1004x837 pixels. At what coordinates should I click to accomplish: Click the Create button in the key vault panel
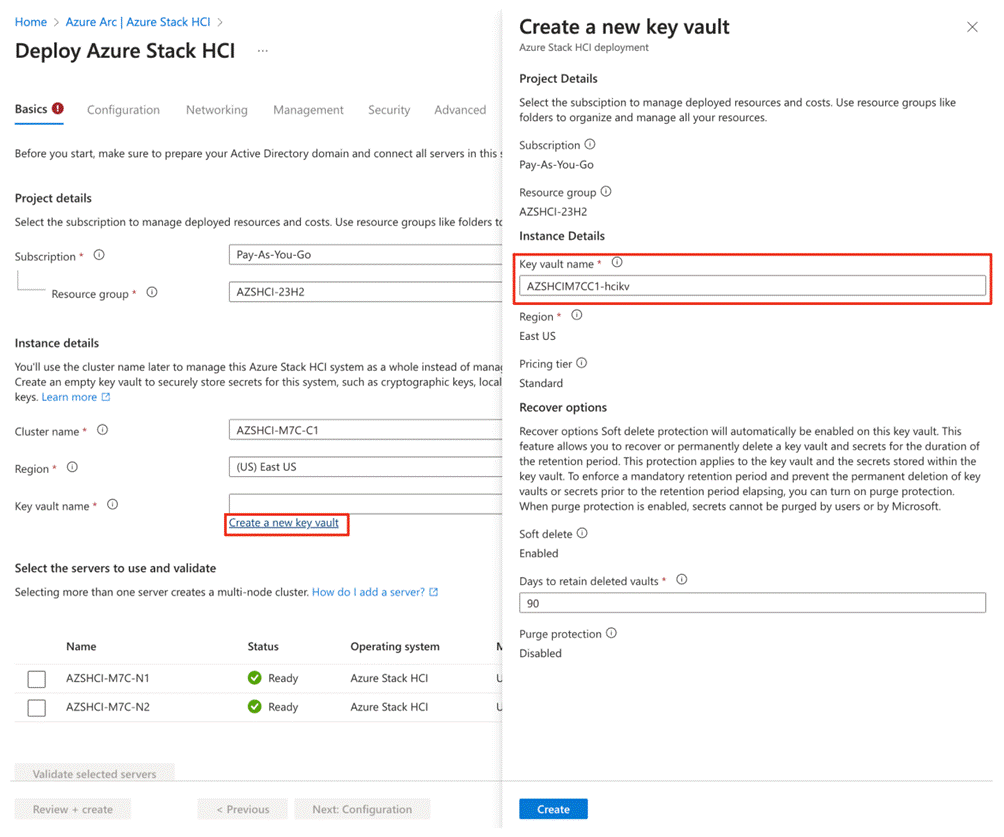[553, 809]
